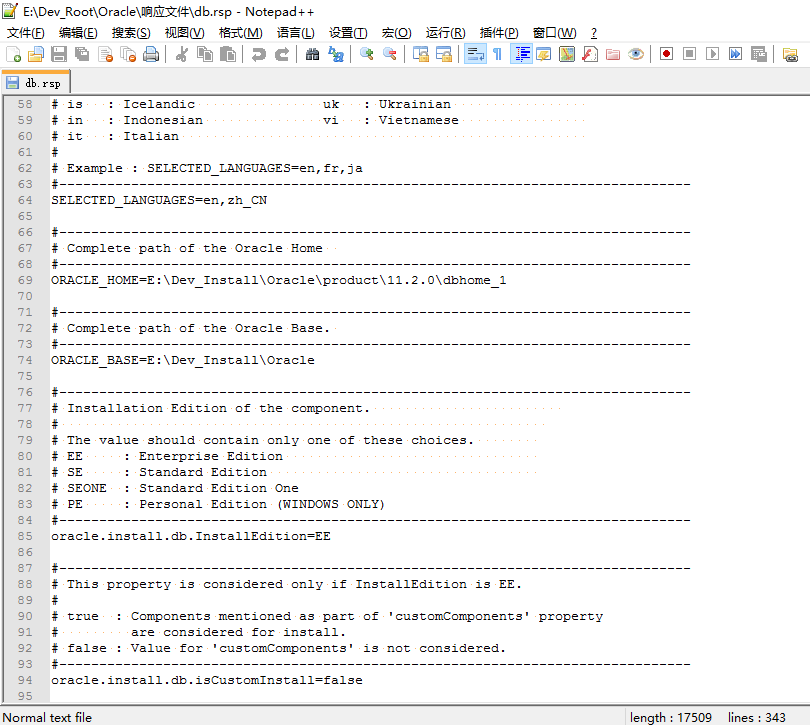Open the 格式(M) menu
Image resolution: width=810 pixels, height=725 pixels.
pyautogui.click(x=240, y=33)
